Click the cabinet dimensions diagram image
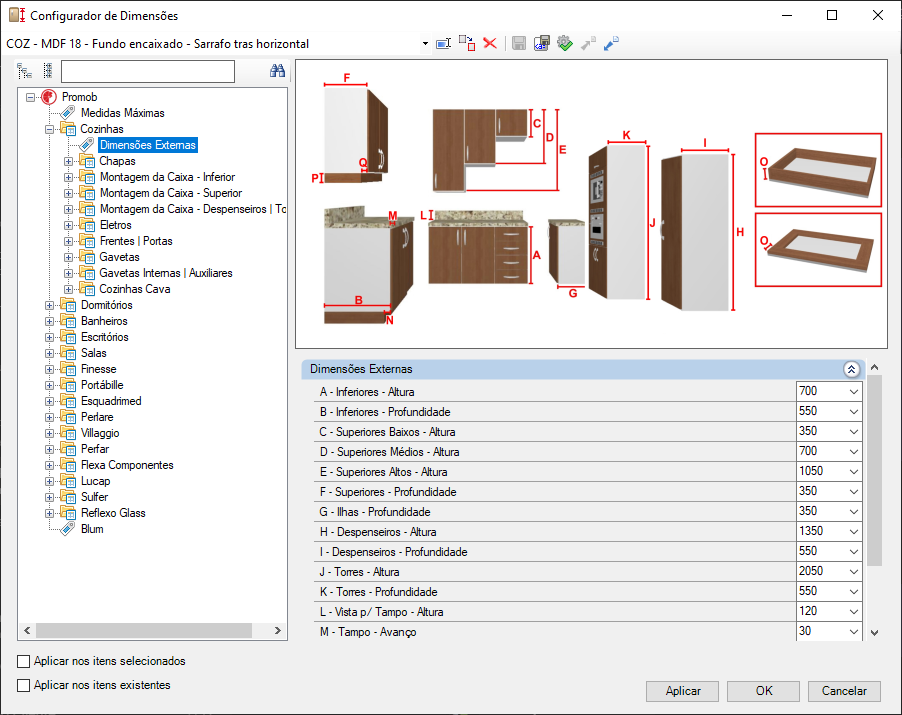The width and height of the screenshot is (902, 715). tap(591, 204)
